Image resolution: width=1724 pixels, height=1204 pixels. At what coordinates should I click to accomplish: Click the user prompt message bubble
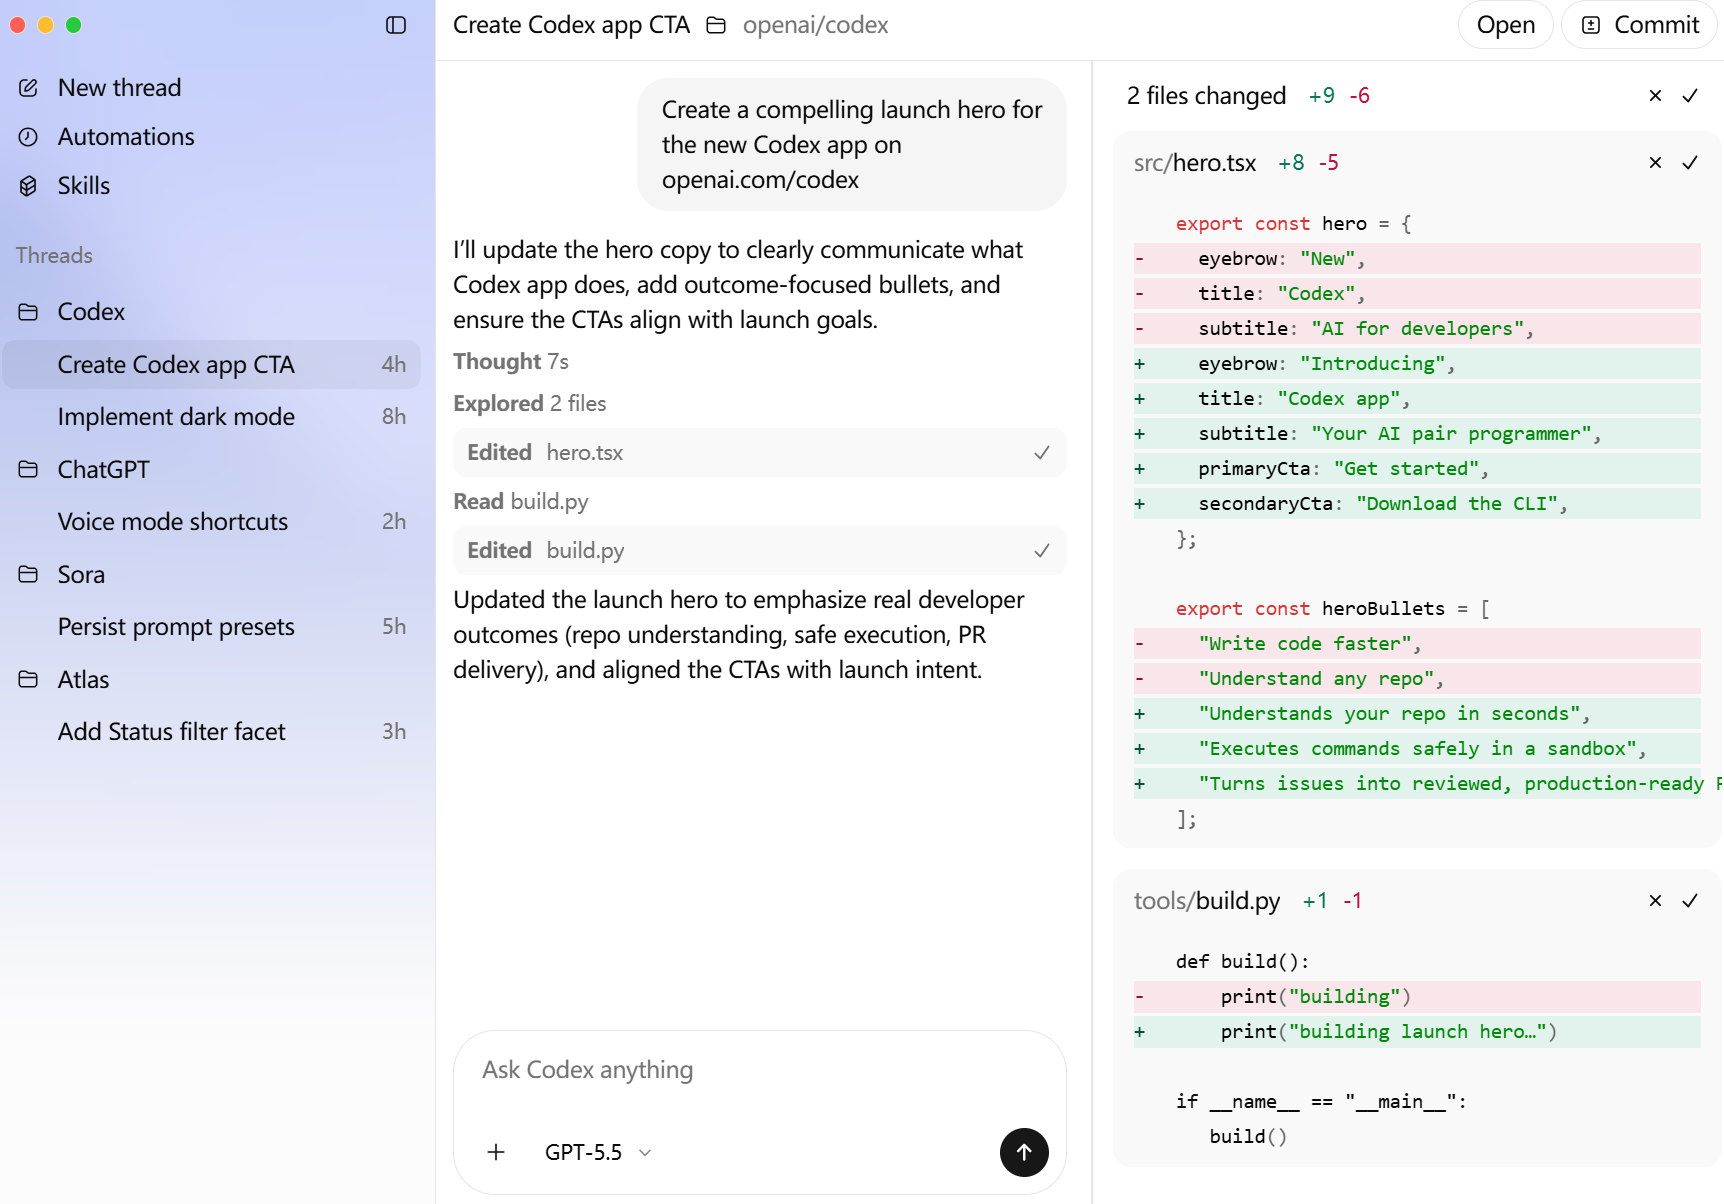[852, 145]
